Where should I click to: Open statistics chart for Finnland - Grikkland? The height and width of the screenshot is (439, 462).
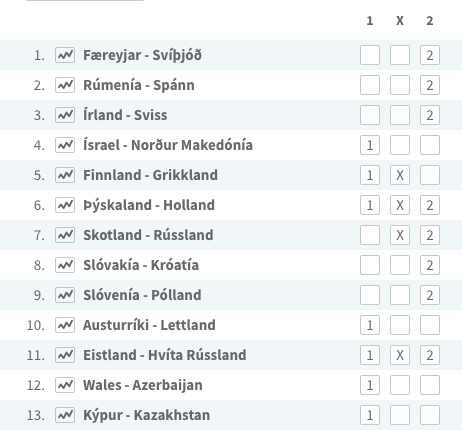coord(65,175)
